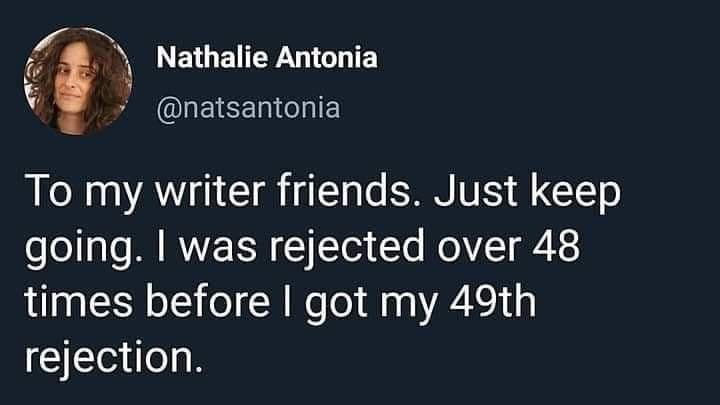Open the @natsantonia handle link

coord(249,104)
